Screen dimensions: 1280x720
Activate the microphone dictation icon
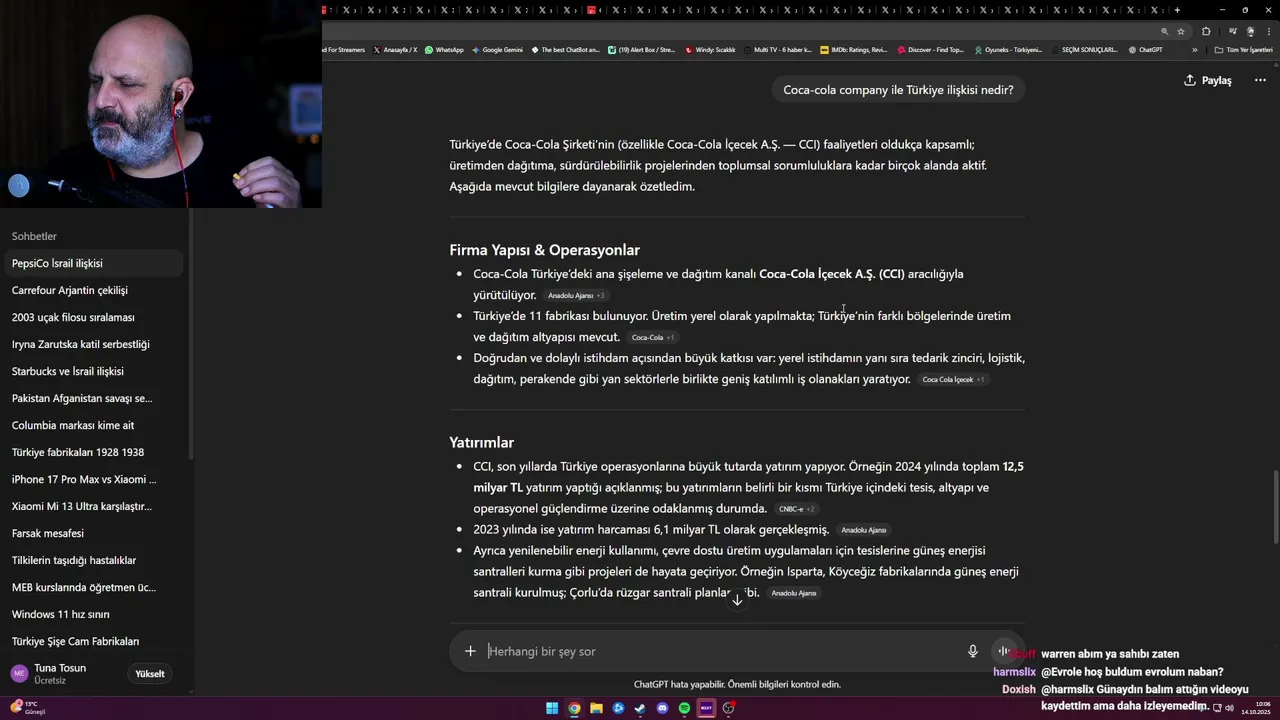[973, 651]
